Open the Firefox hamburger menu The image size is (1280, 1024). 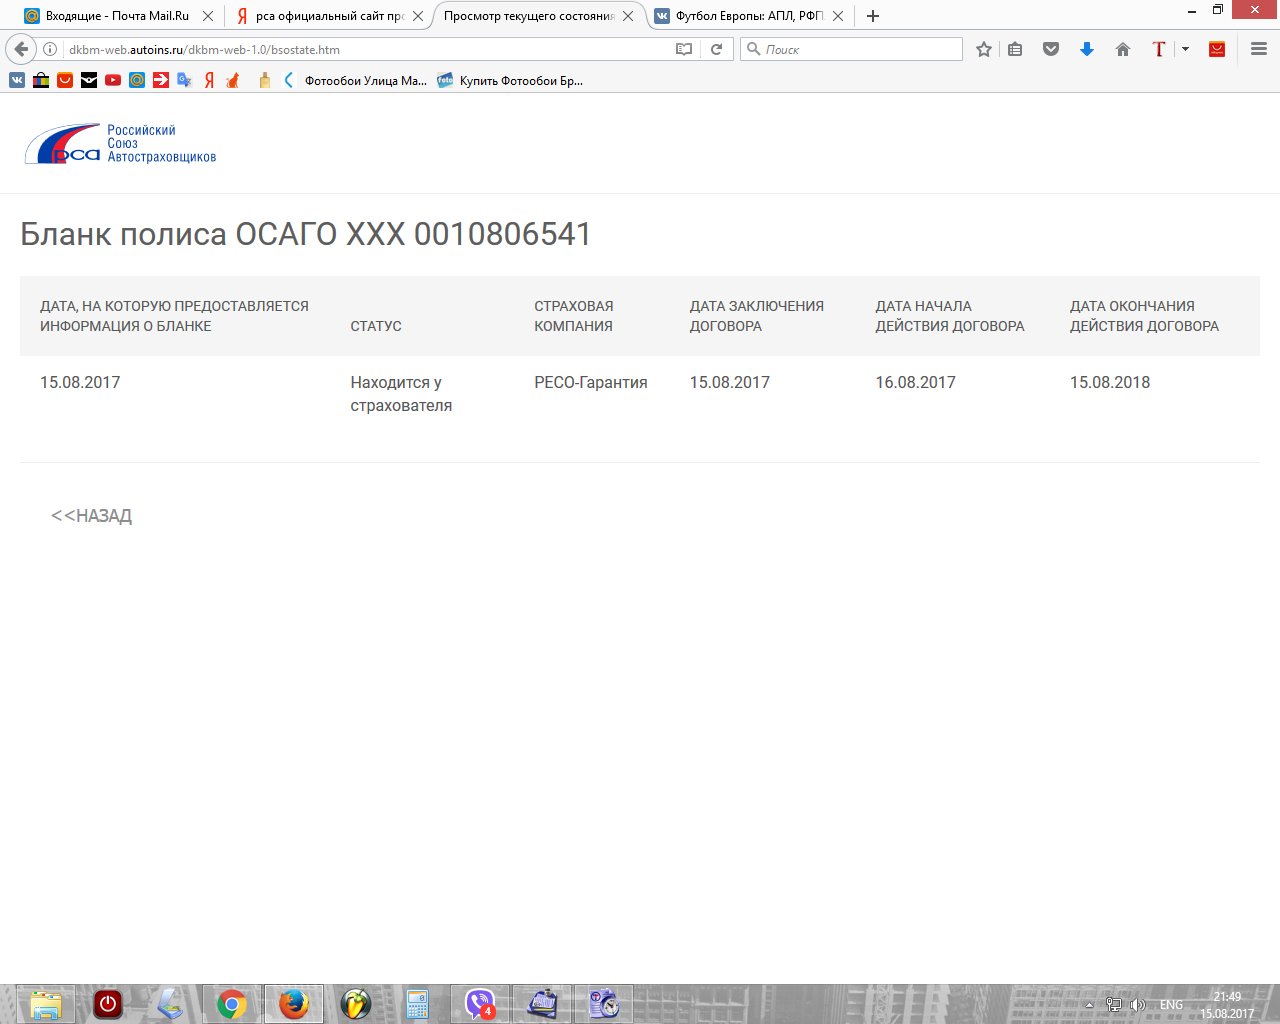click(1259, 49)
